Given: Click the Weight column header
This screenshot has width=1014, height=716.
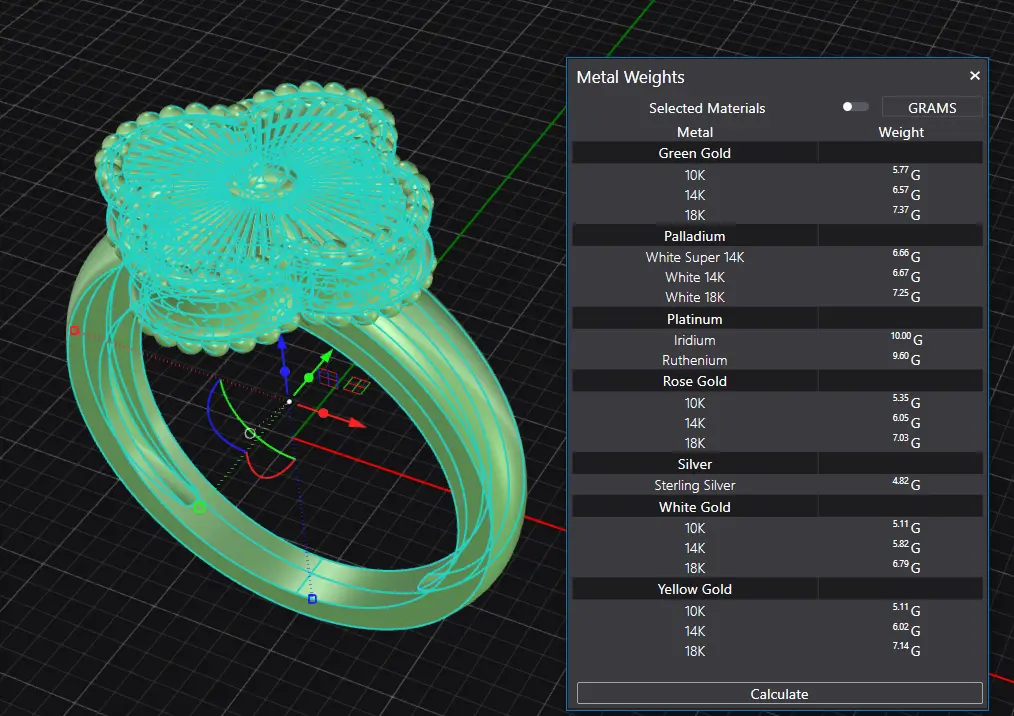Looking at the screenshot, I should 901,132.
